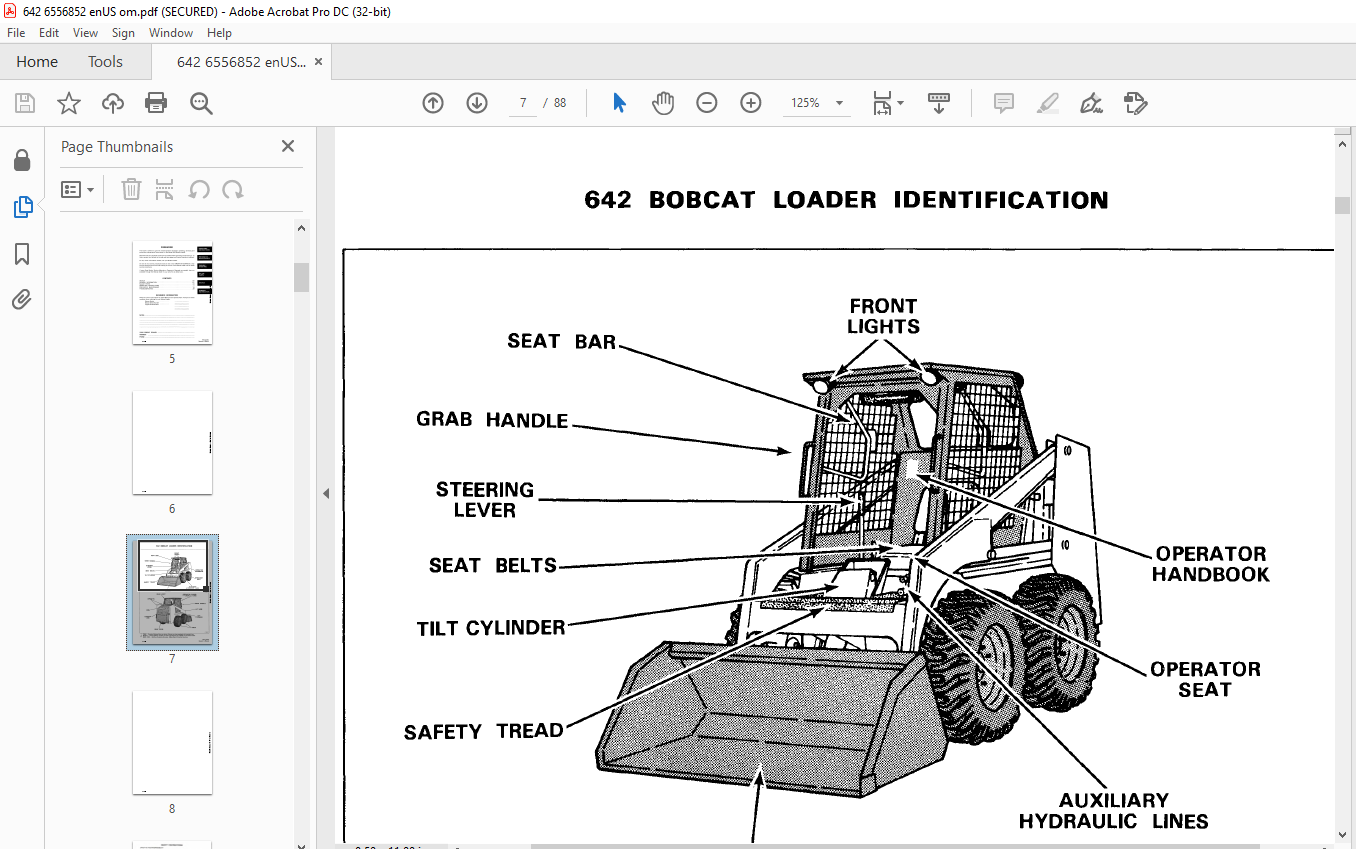Switch to the Tools tab
1356x849 pixels.
[x=105, y=62]
